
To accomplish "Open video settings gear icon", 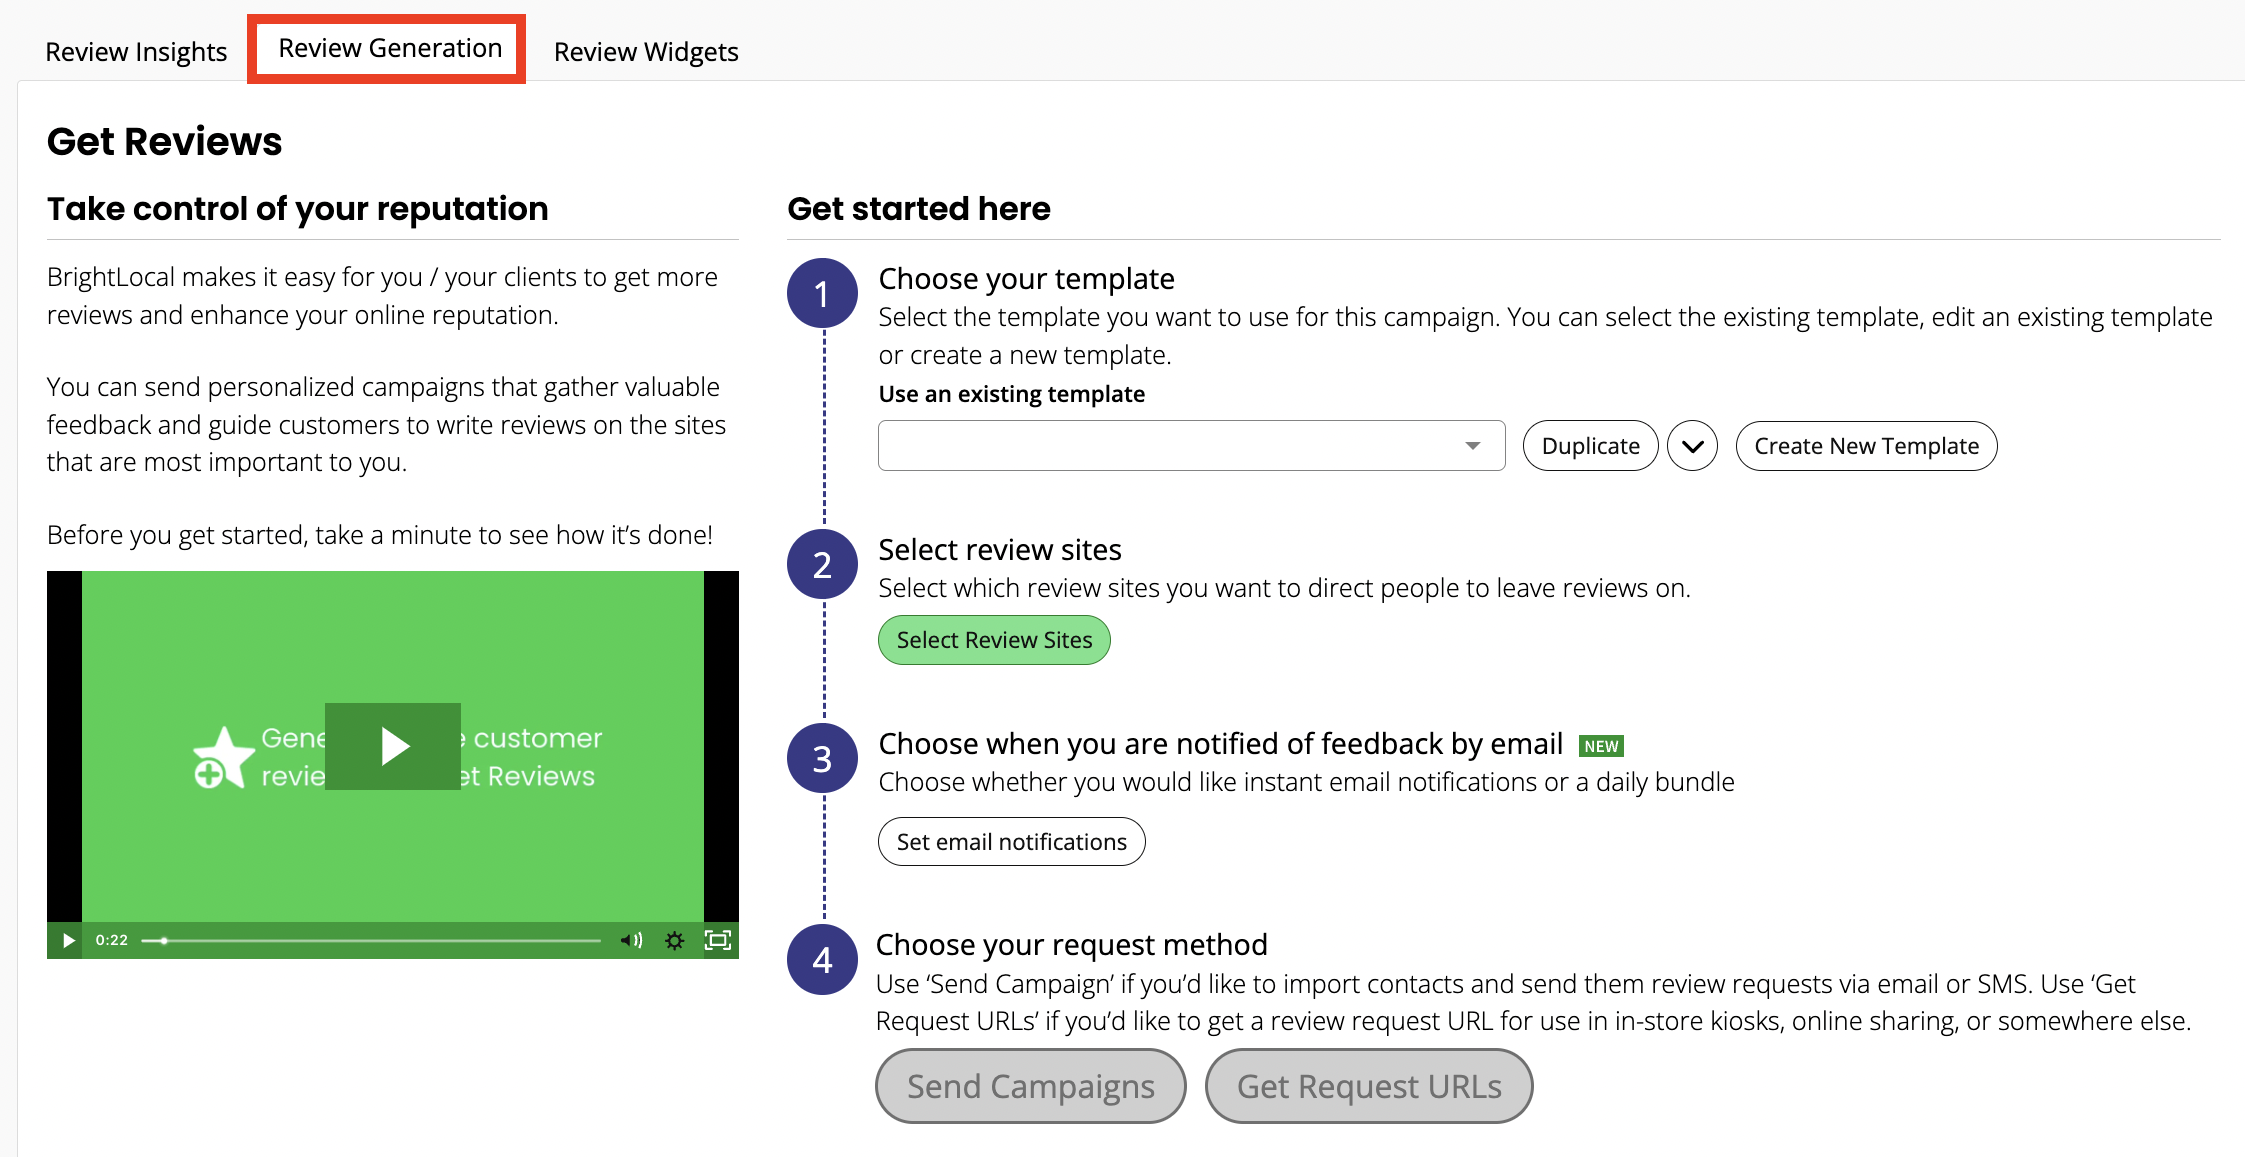I will (675, 940).
